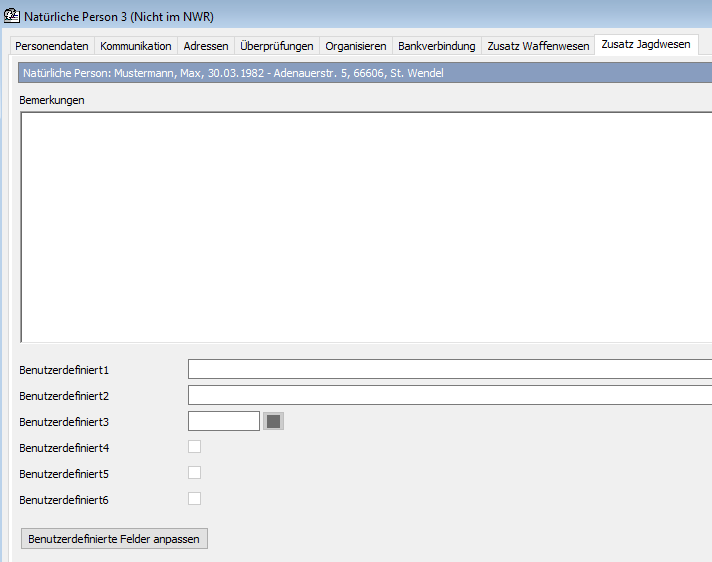Focus the Benutzerdefiniert1 text field

tap(449, 370)
